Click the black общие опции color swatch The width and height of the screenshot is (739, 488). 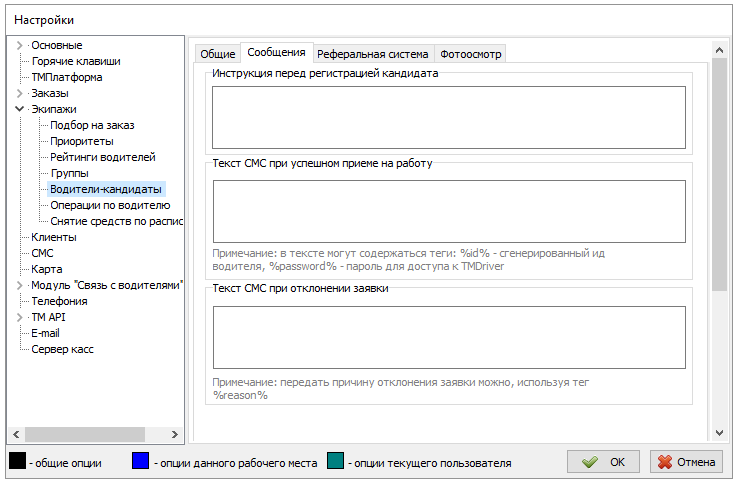coord(18,462)
